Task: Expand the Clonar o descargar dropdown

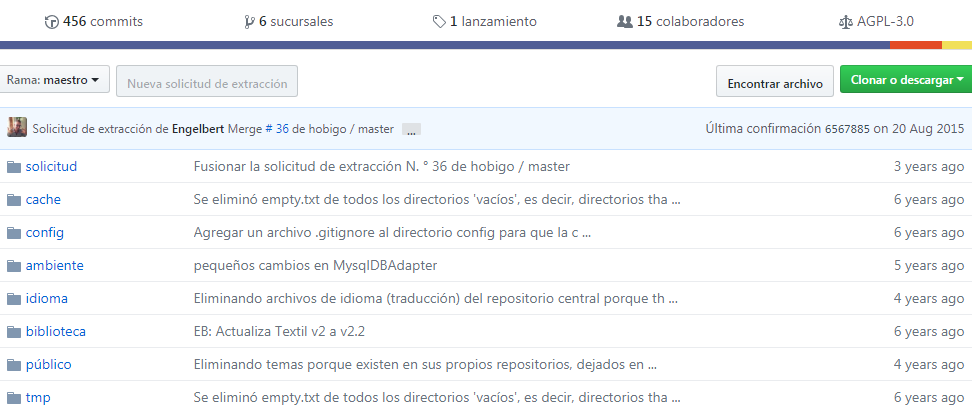Action: coord(906,79)
